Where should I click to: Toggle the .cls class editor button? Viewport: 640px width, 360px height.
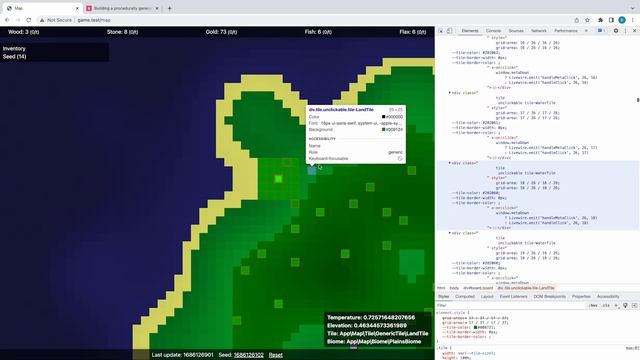click(x=606, y=305)
